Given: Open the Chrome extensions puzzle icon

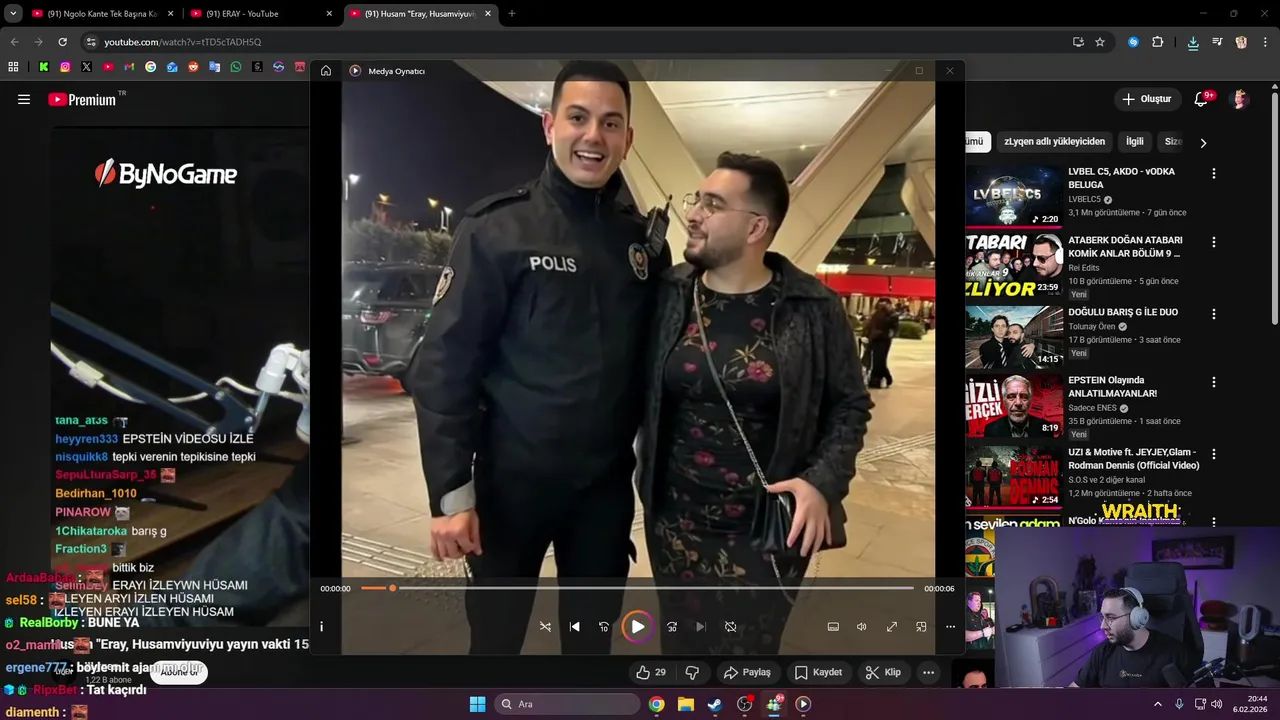Looking at the screenshot, I should click(1158, 42).
